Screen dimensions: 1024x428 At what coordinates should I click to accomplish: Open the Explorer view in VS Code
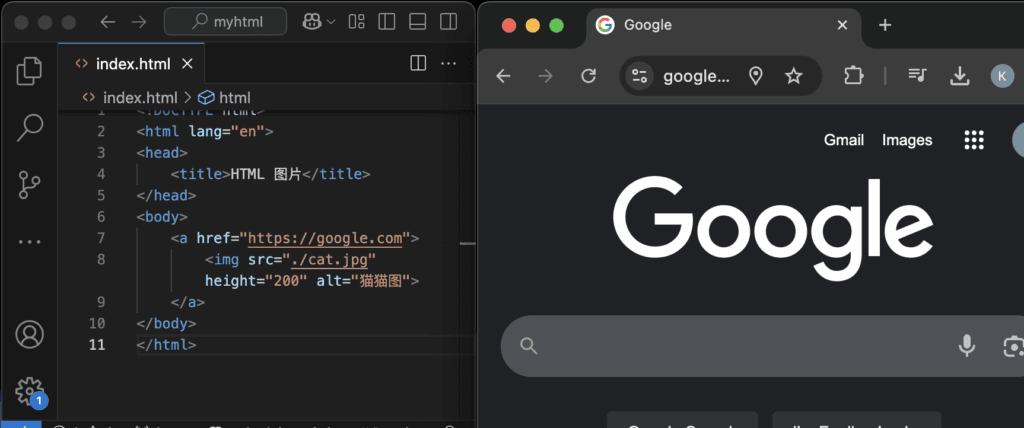29,71
